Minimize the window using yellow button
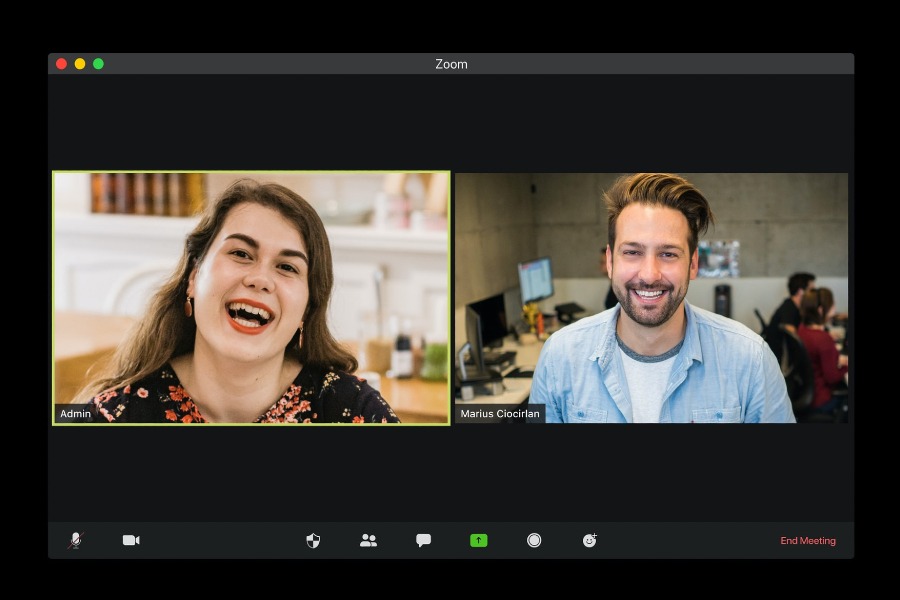Viewport: 900px width, 600px height. (x=80, y=64)
